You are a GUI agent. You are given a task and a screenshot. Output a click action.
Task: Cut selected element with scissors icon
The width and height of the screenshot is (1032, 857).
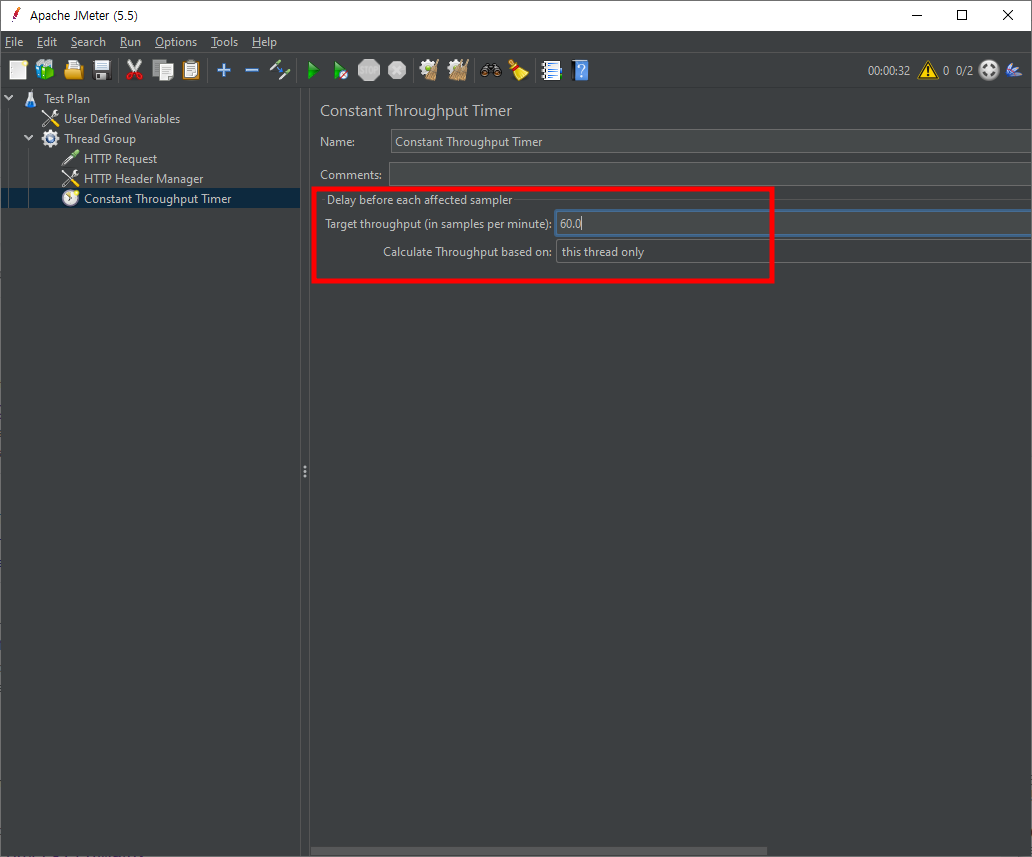[134, 70]
